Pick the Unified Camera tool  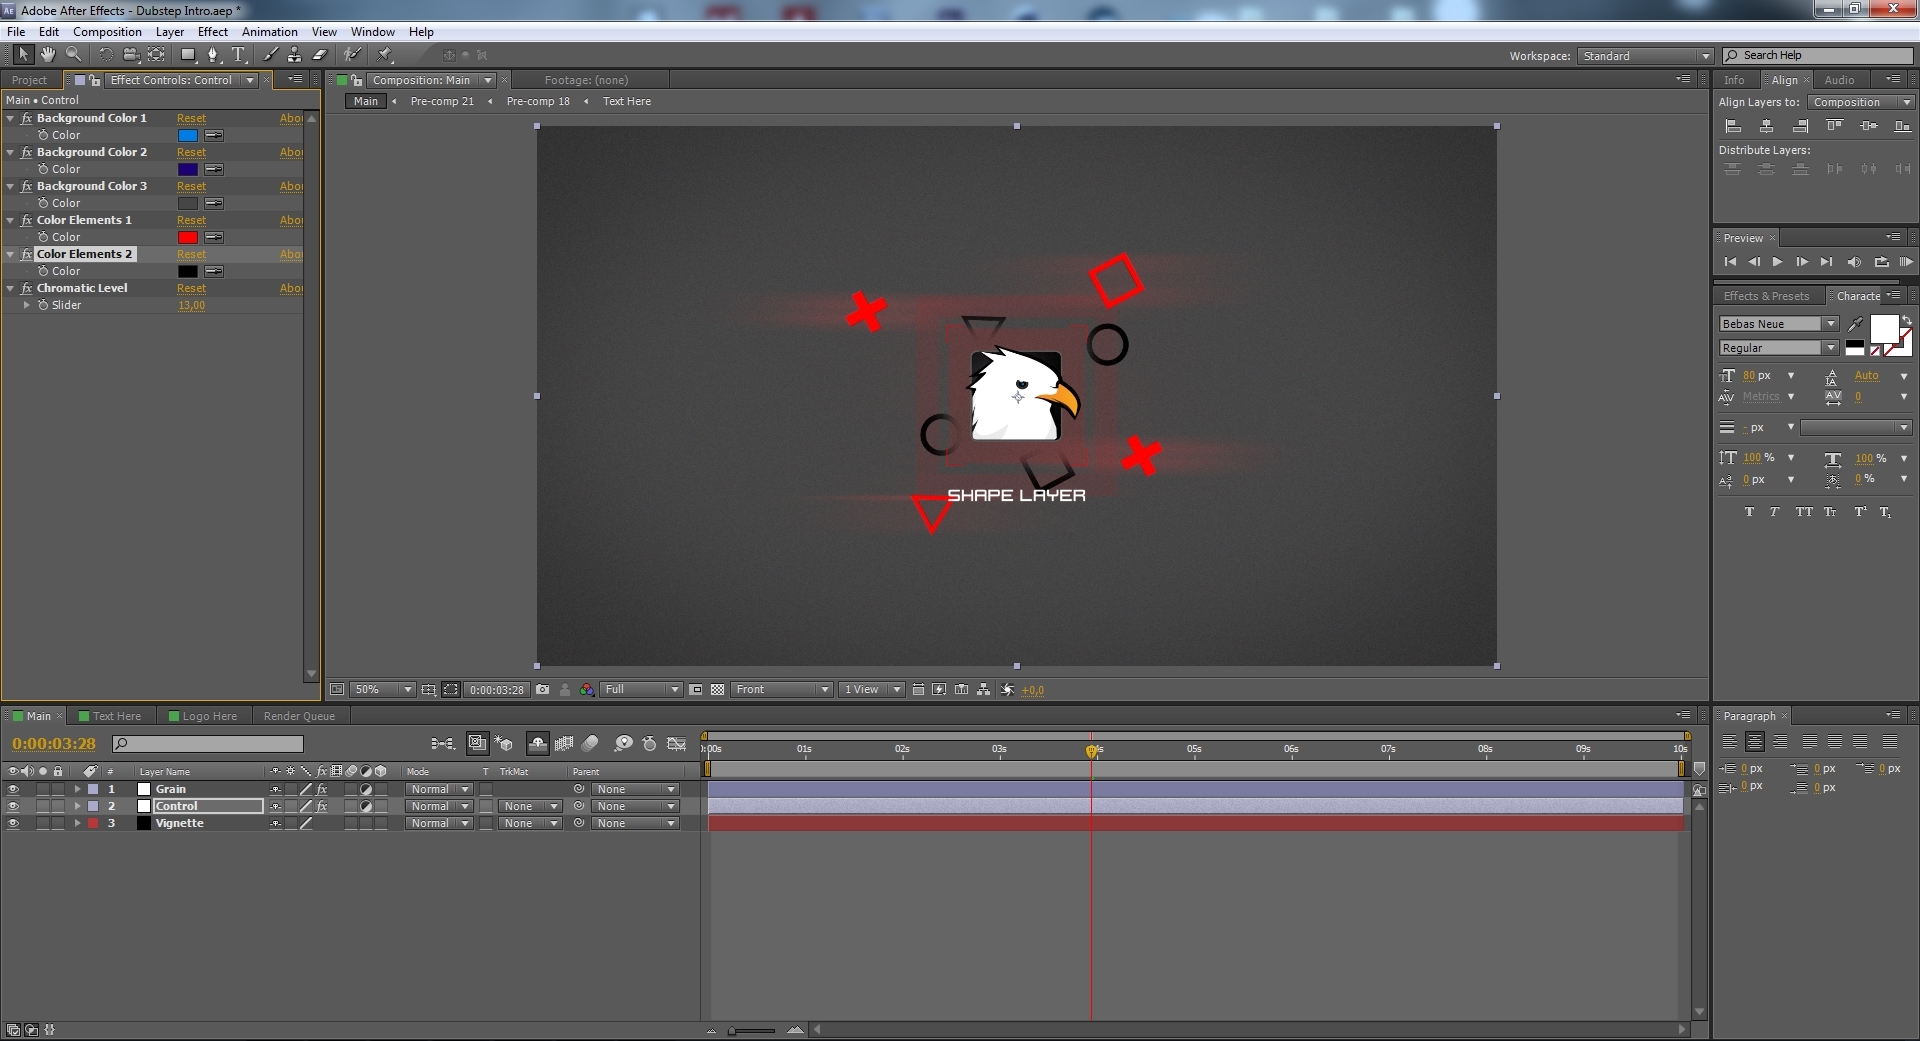(130, 55)
